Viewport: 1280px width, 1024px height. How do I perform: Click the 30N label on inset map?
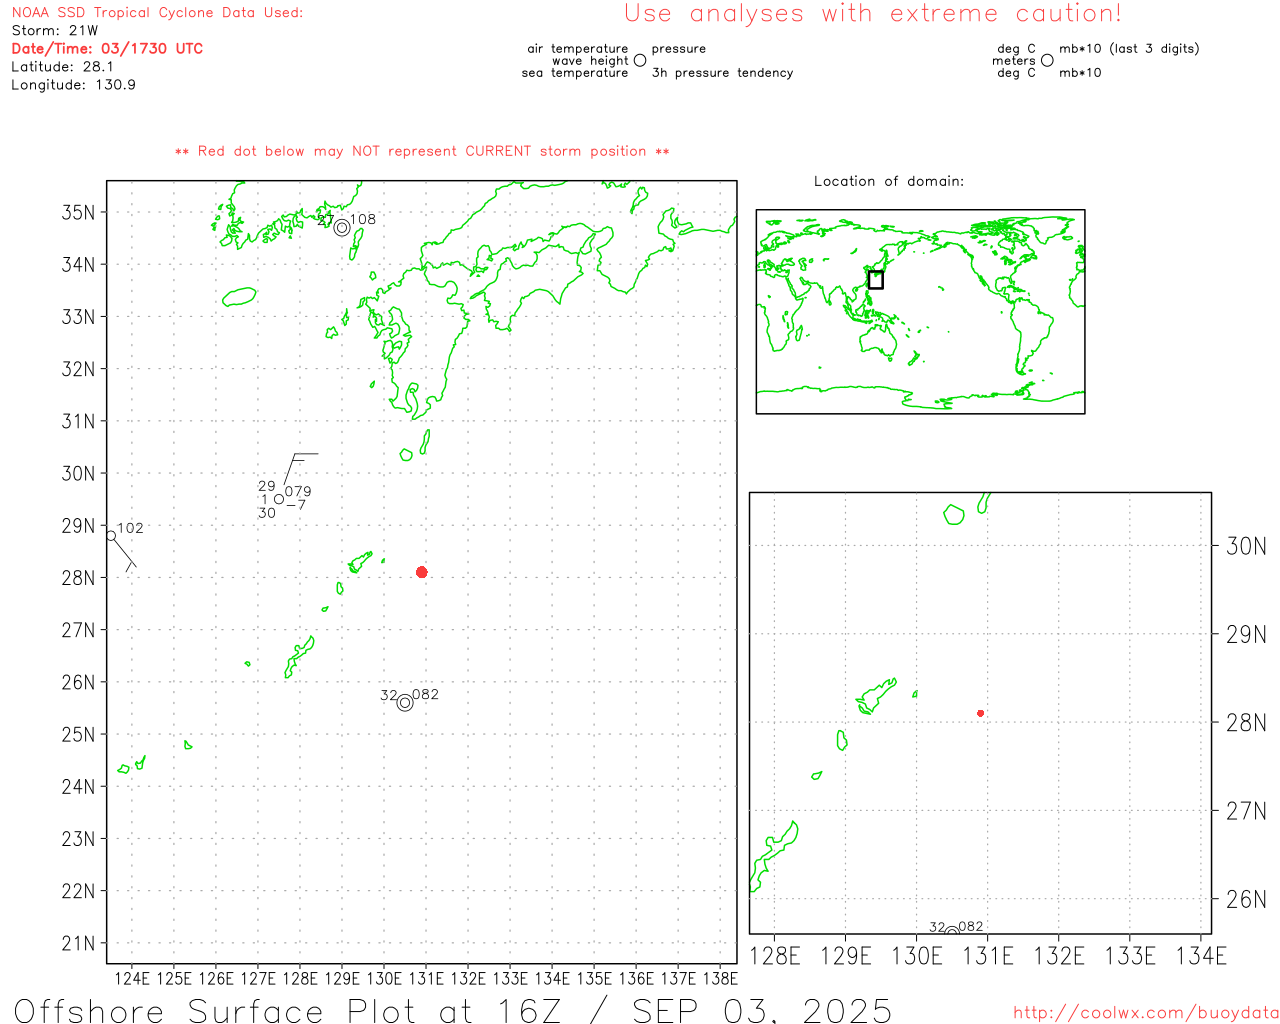tap(1246, 546)
